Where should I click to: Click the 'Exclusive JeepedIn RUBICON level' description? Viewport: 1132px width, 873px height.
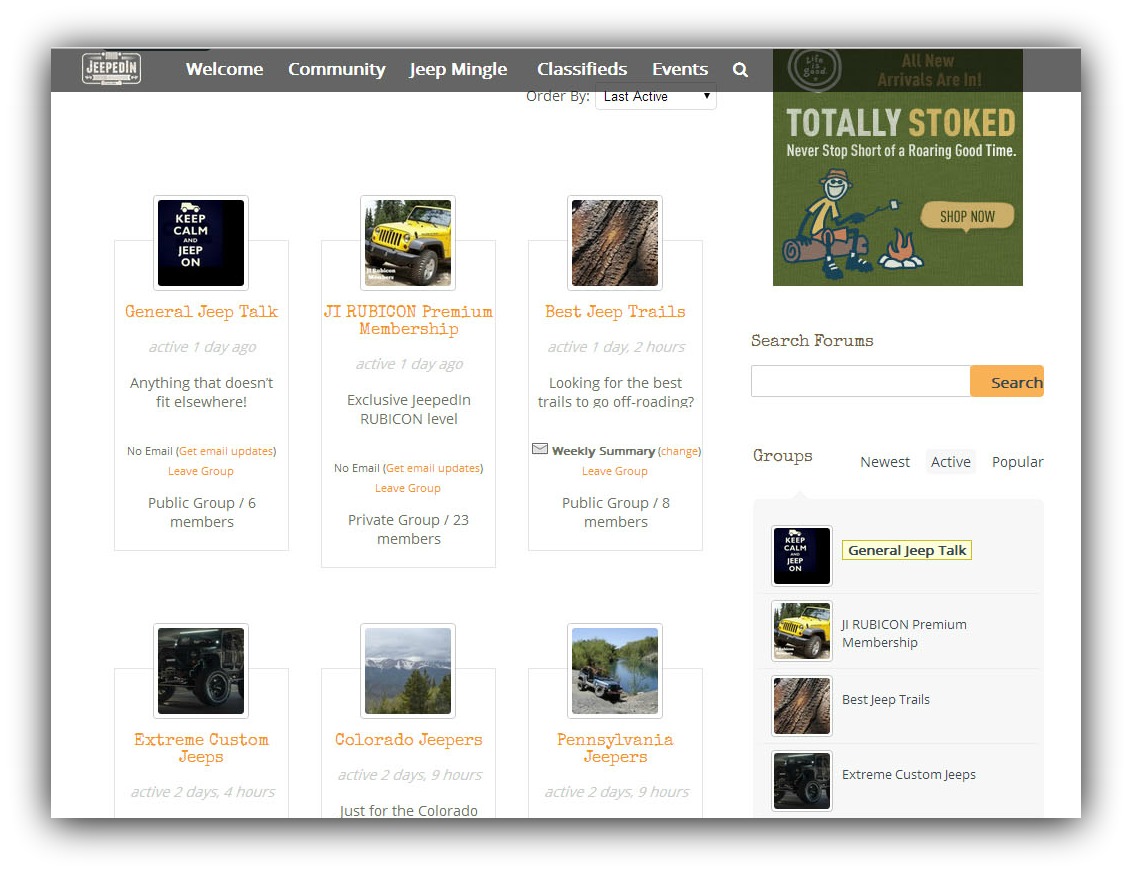tap(409, 409)
